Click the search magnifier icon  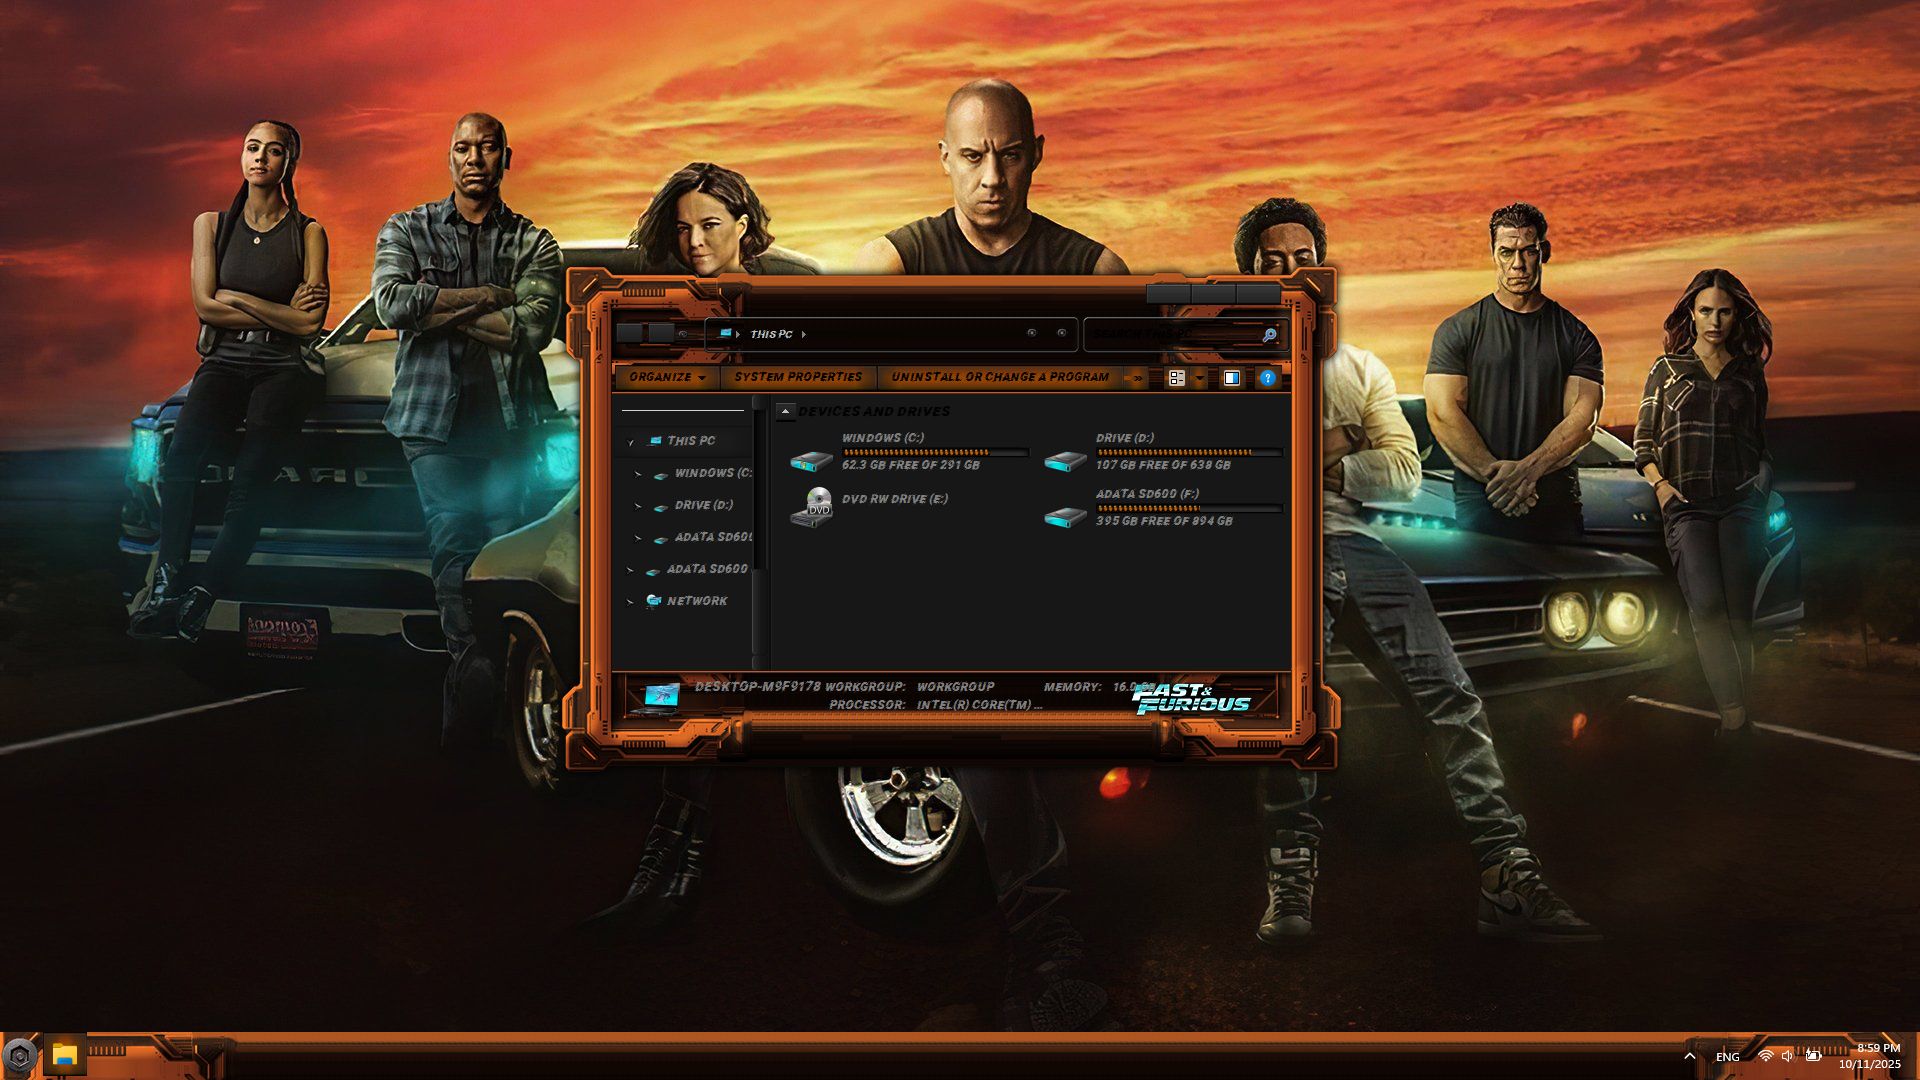point(1269,335)
